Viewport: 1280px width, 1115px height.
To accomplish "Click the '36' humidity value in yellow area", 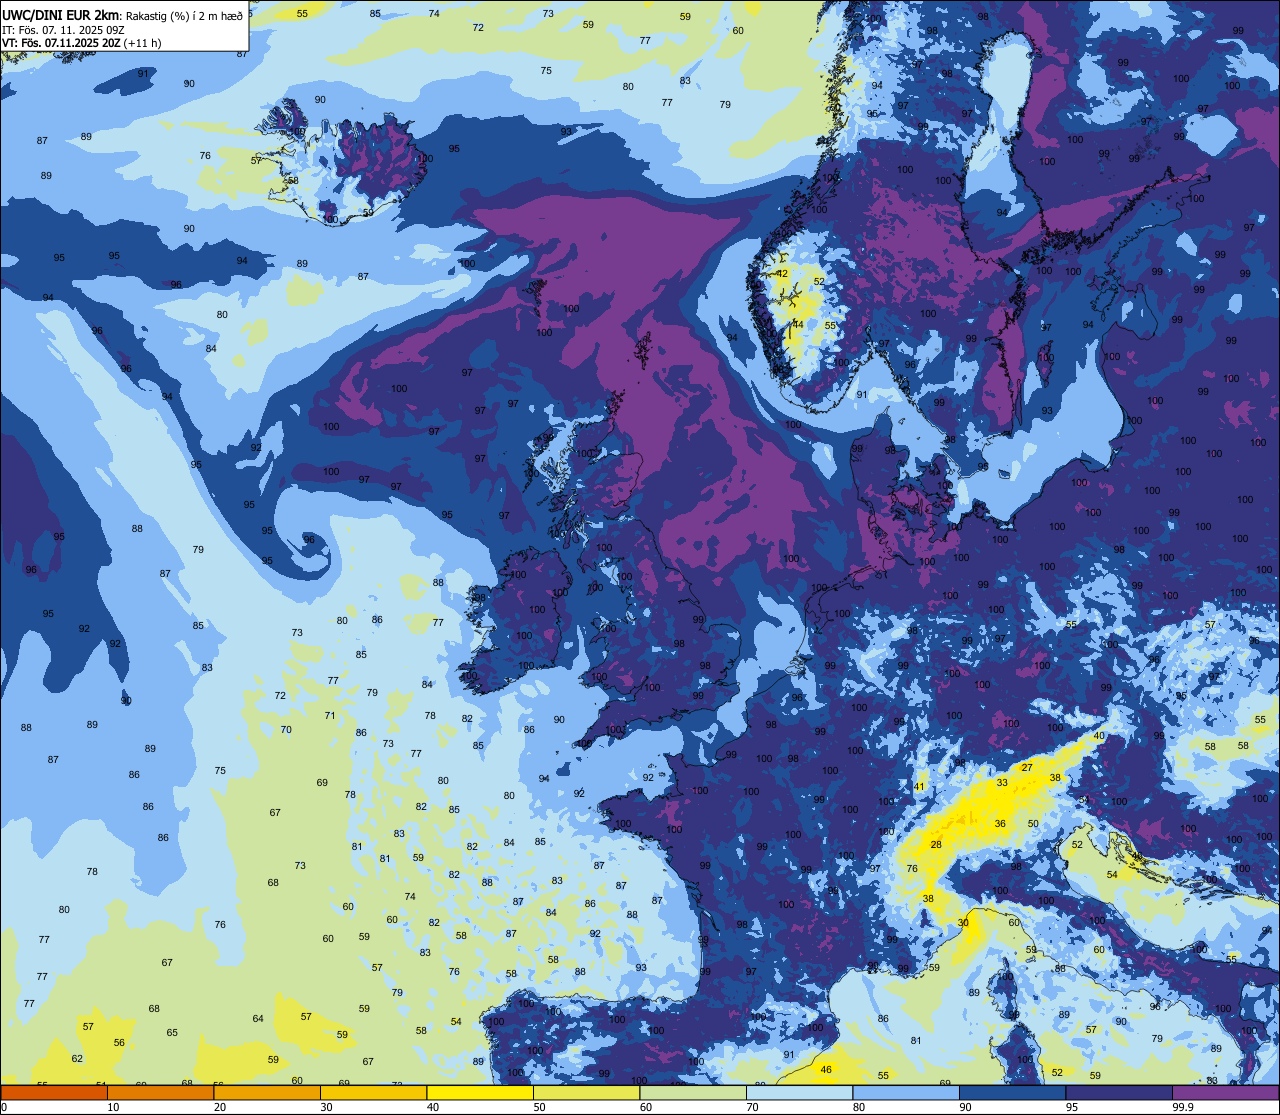I will (1000, 824).
